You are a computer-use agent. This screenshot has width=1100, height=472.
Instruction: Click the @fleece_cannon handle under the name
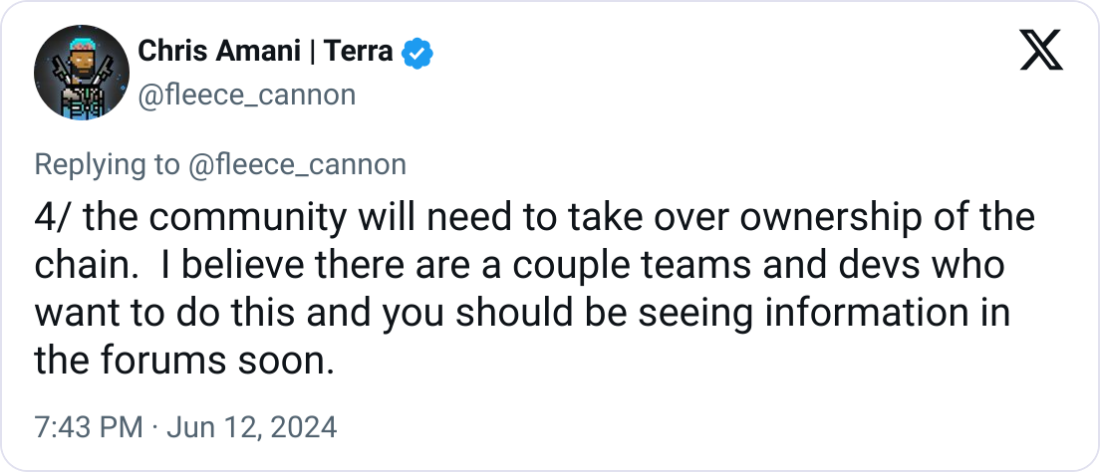pos(244,95)
